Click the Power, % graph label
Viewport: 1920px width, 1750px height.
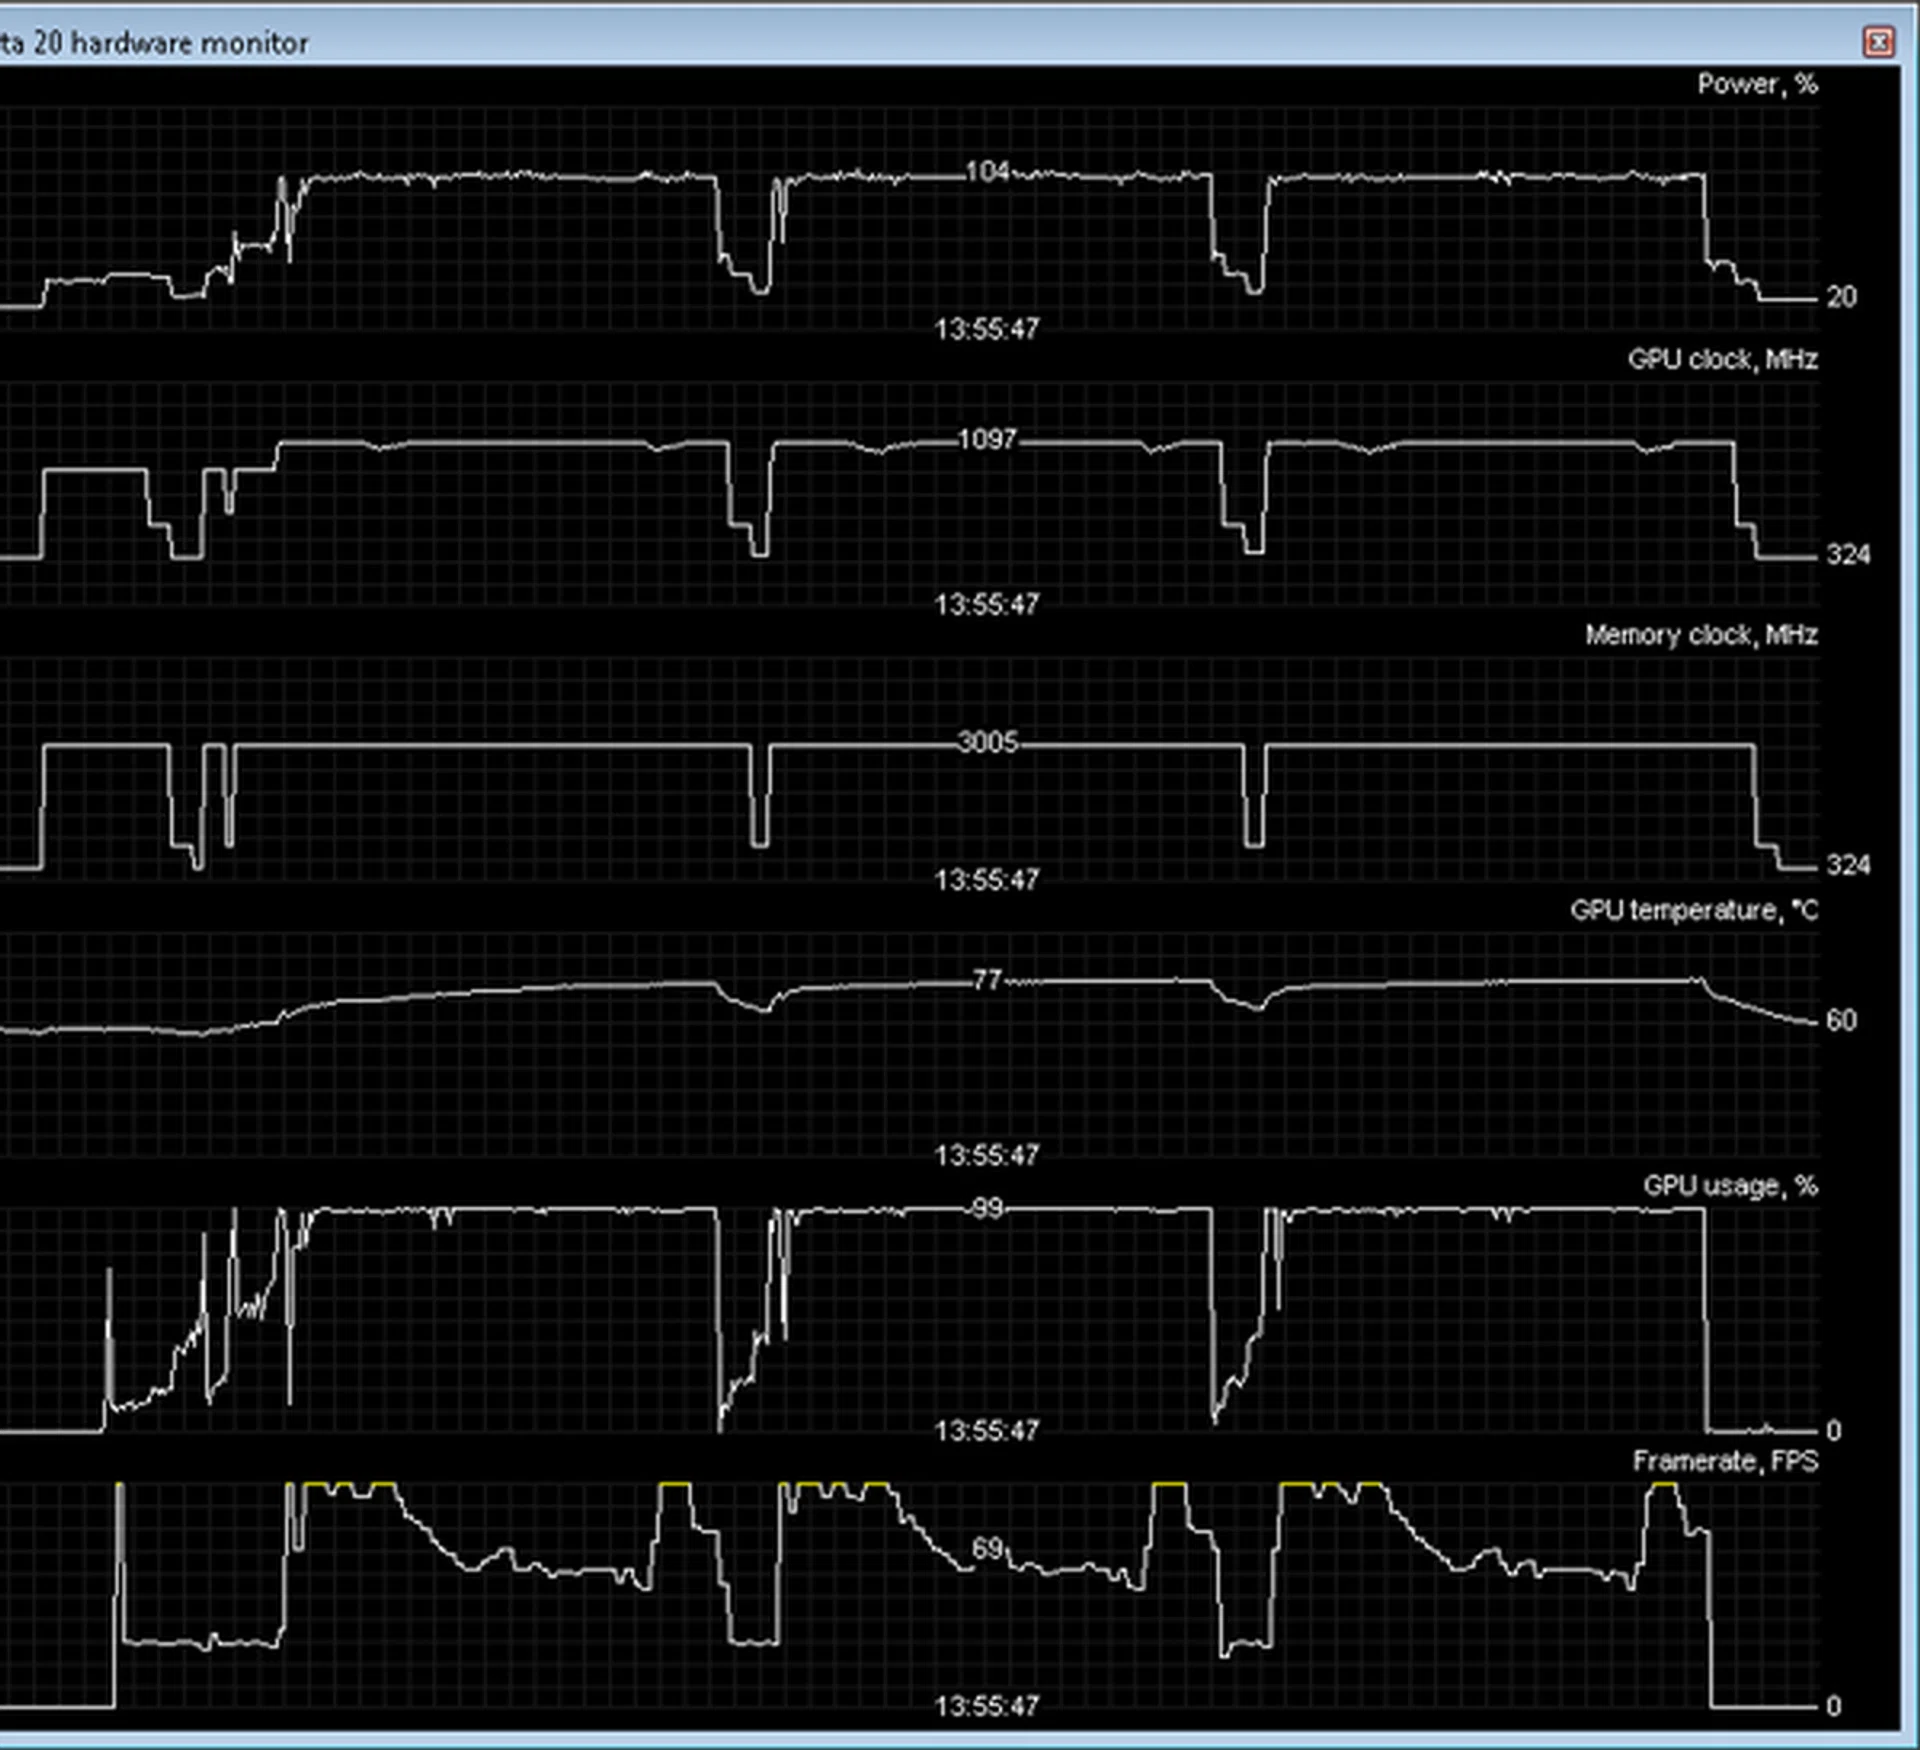coord(1757,84)
